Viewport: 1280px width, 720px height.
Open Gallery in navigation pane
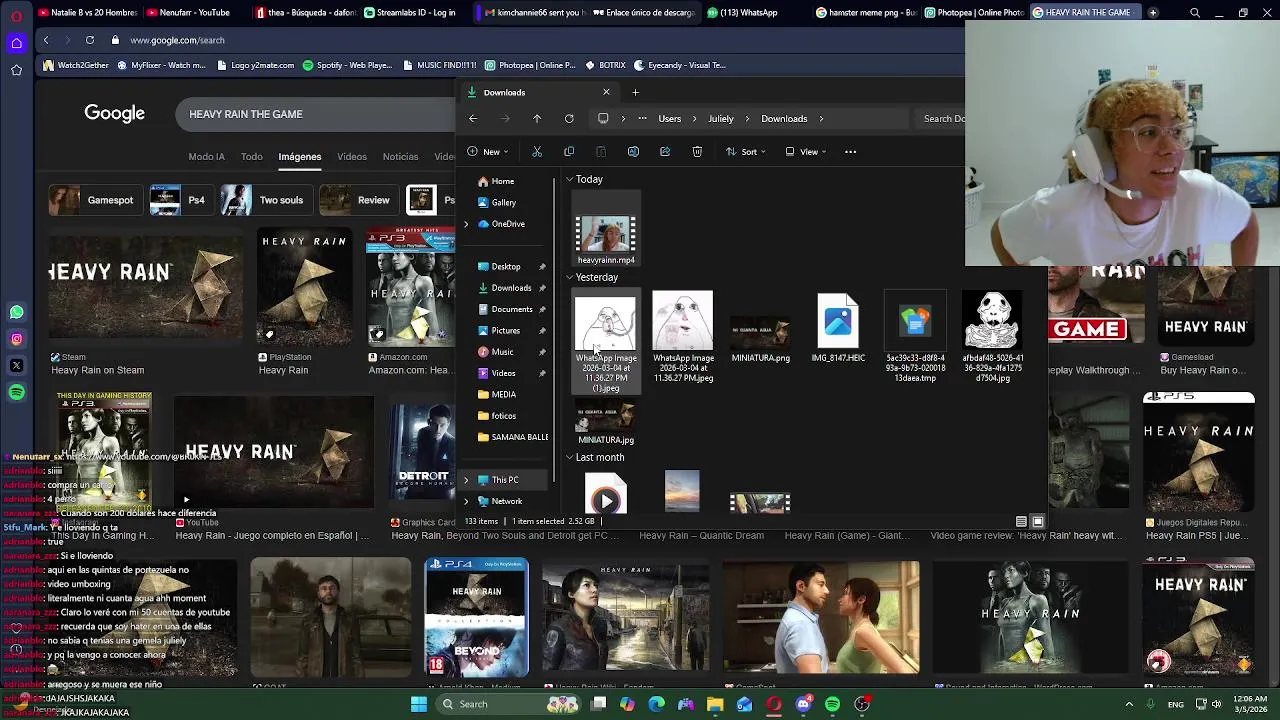[504, 202]
